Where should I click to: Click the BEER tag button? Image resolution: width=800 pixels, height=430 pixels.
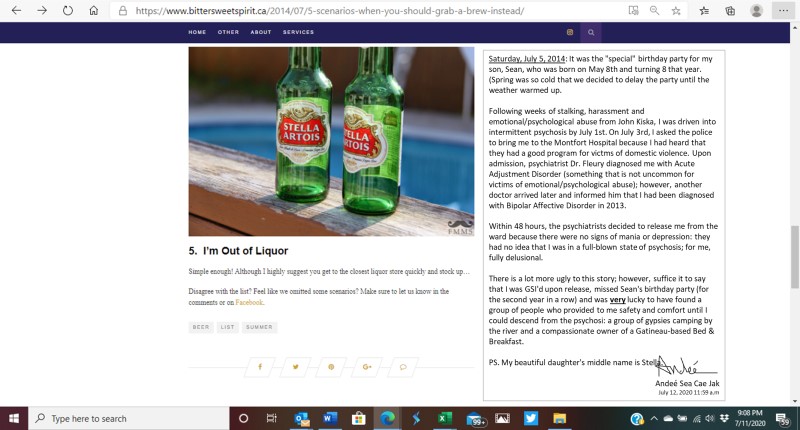[x=201, y=327]
